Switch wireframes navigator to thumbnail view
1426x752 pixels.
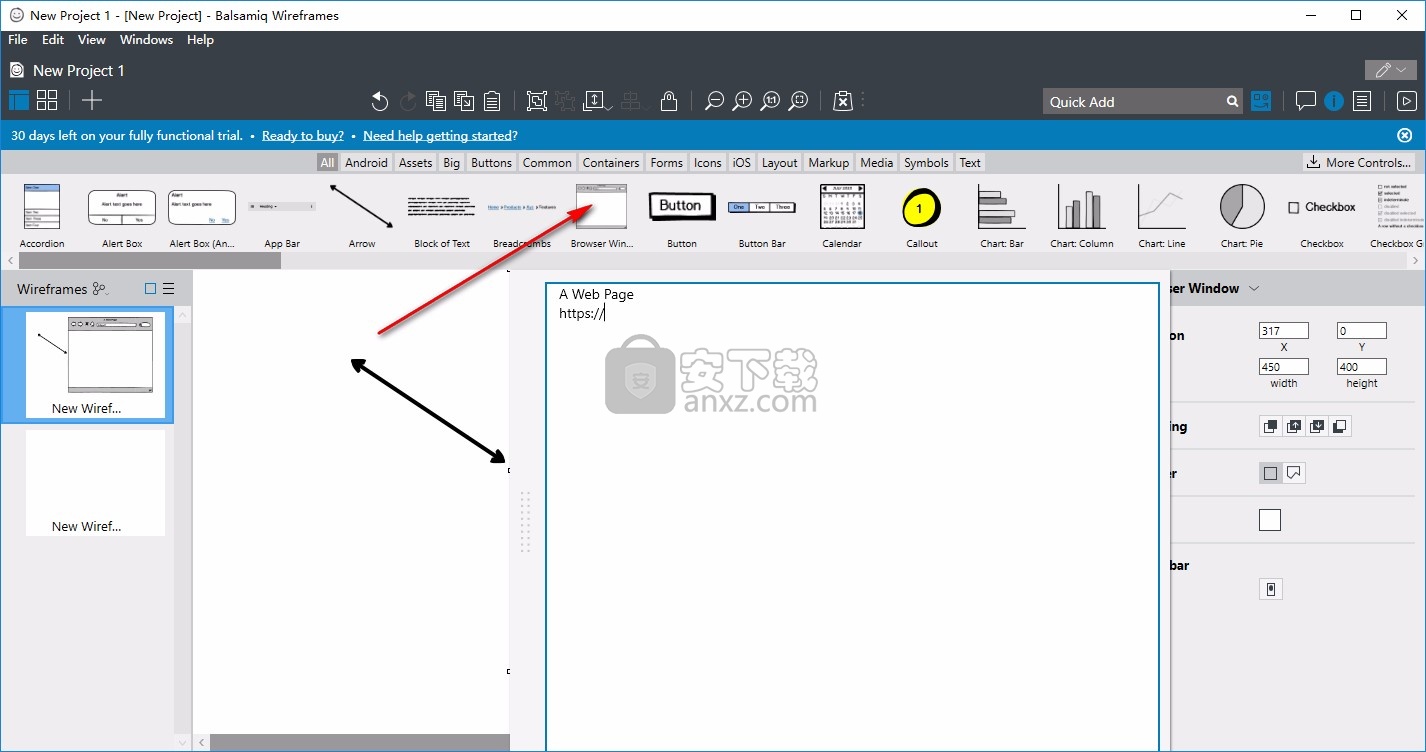(x=151, y=289)
